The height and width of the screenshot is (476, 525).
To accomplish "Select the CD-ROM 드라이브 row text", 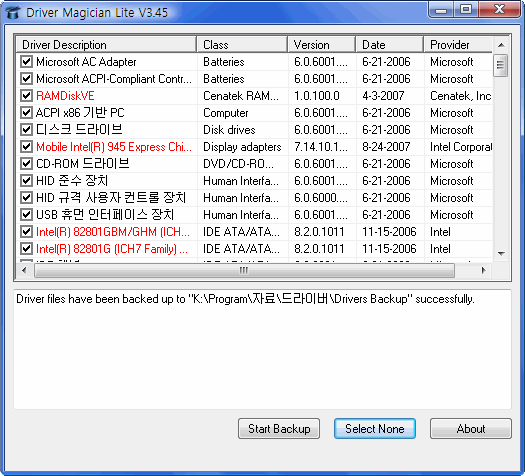I will (x=83, y=164).
